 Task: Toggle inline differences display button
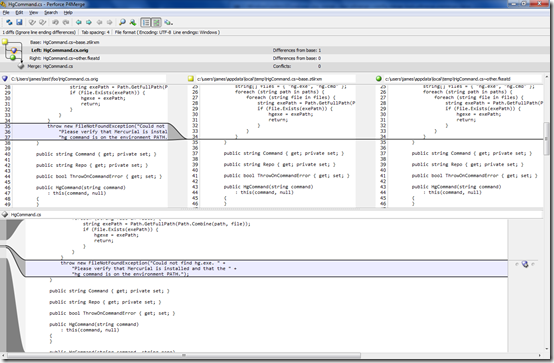click(x=156, y=22)
